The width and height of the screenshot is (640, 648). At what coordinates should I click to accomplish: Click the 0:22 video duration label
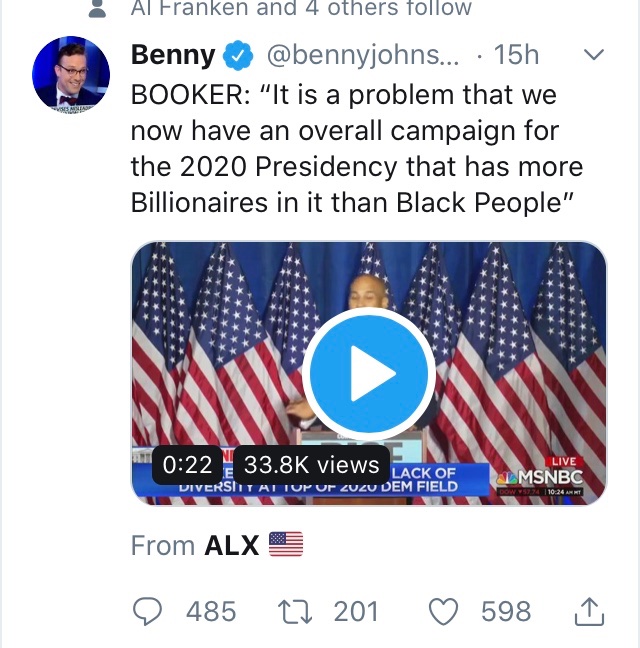click(187, 464)
